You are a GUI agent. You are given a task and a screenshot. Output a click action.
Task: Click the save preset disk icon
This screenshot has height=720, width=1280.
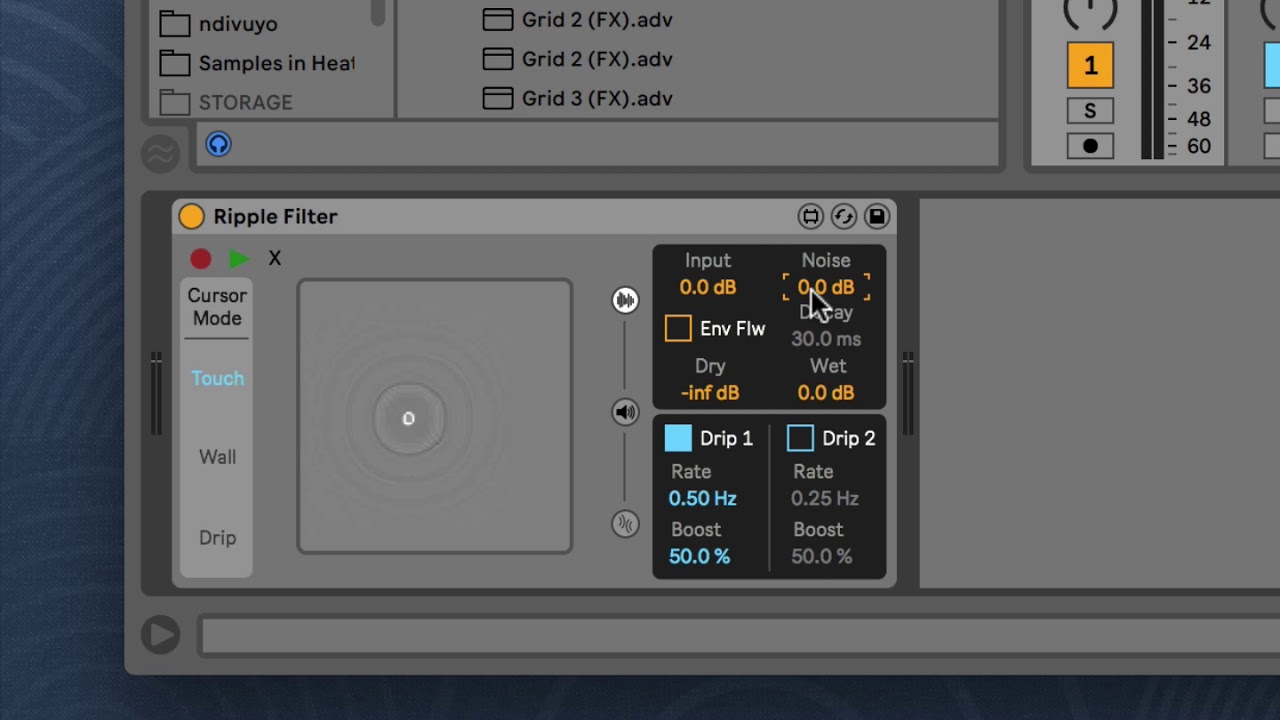tap(877, 216)
